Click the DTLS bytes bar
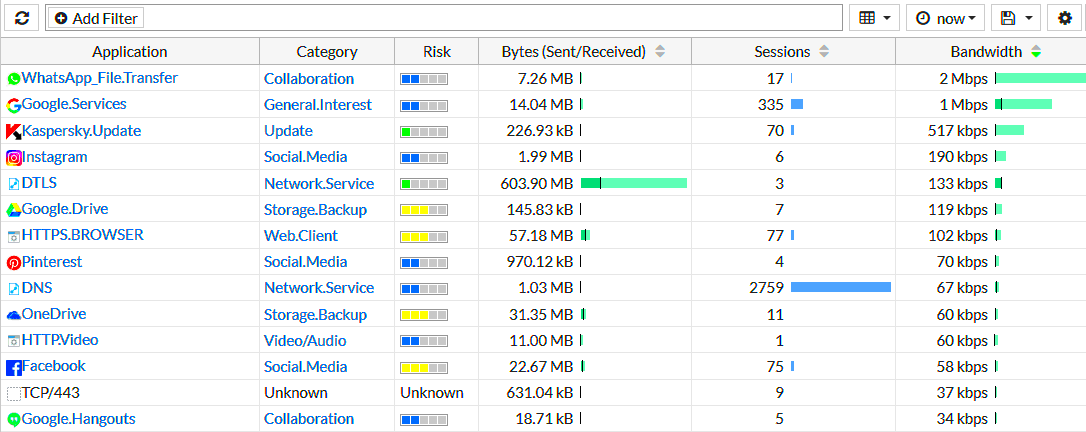The image size is (1086, 432). click(x=634, y=183)
